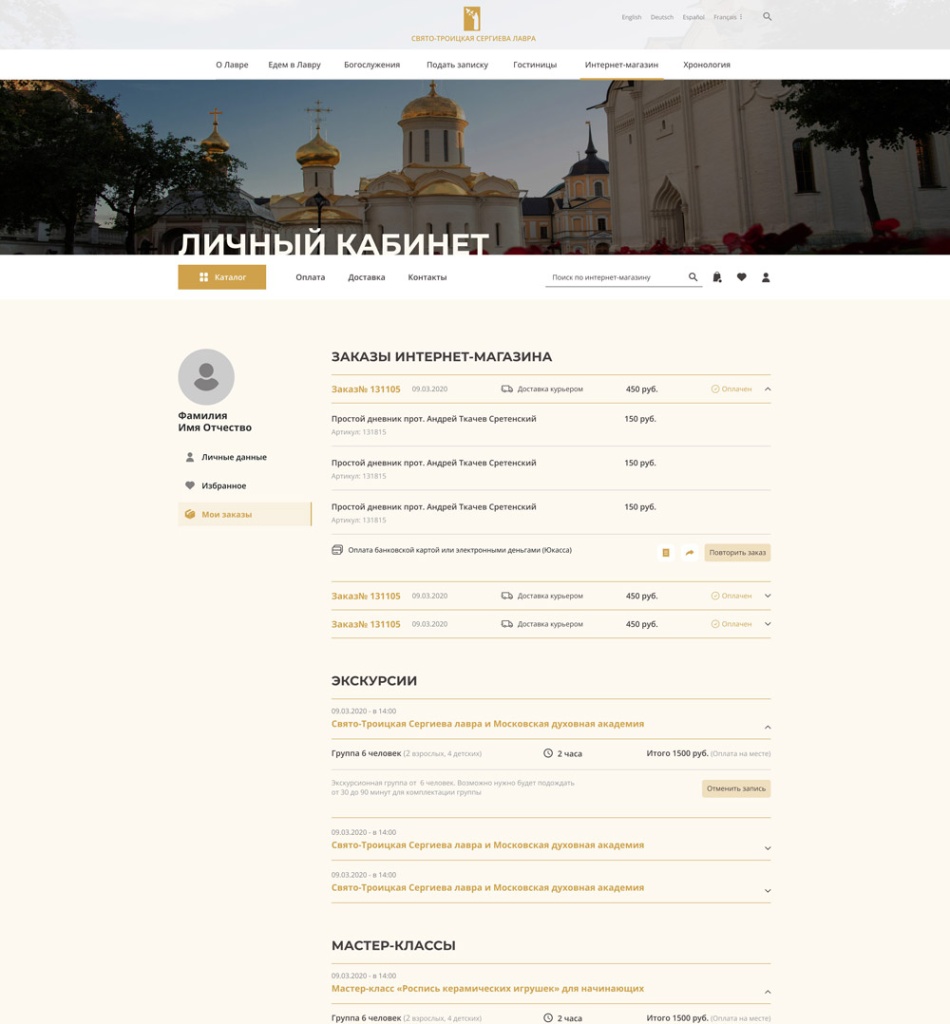Expand the second collapsed excursion entry
Image resolution: width=950 pixels, height=1024 pixels.
click(x=768, y=848)
